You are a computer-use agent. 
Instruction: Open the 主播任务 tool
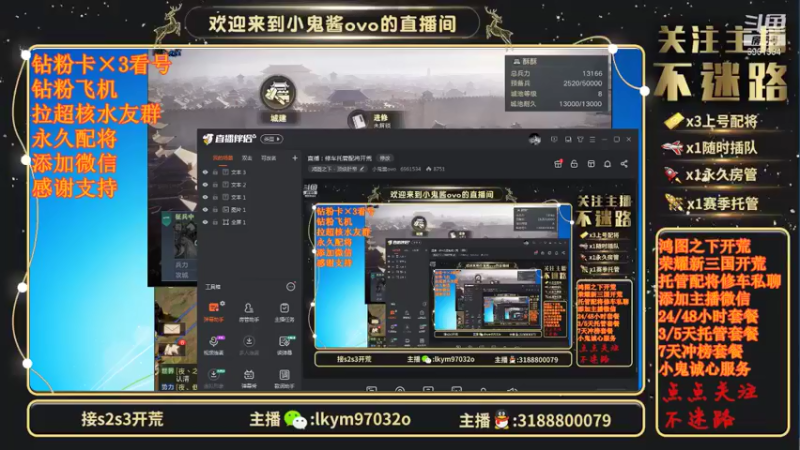point(284,312)
